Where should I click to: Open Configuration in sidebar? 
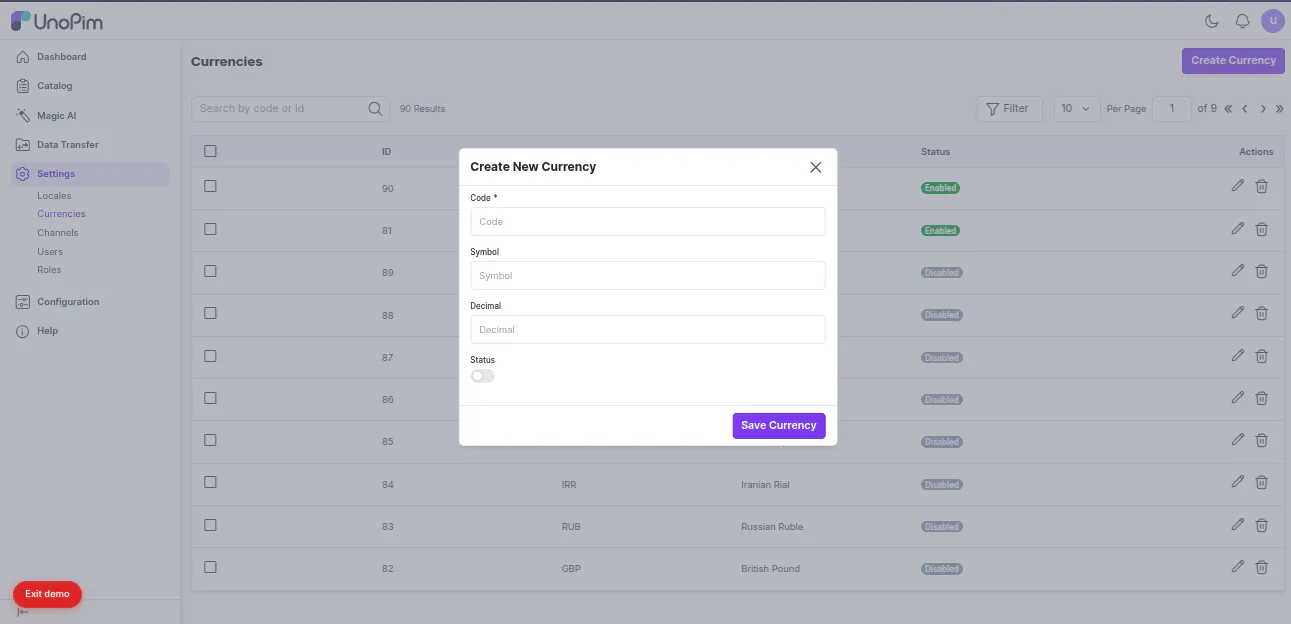coord(90,302)
